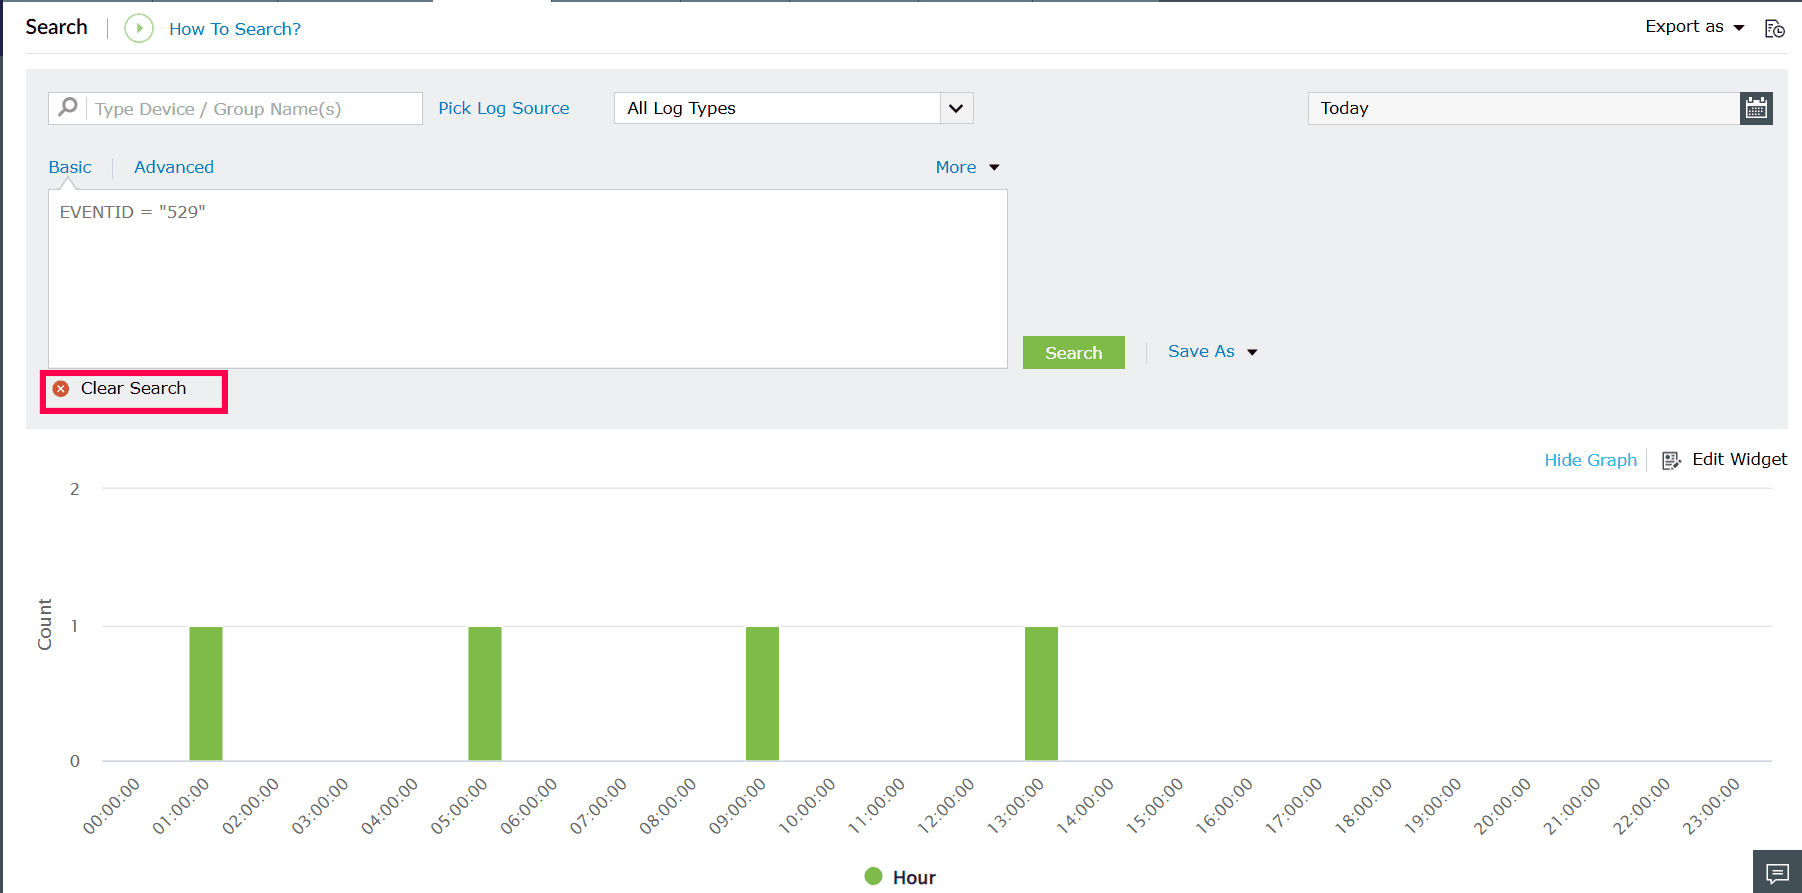Screen dimensions: 1802x893
Task: Open the calendar date picker icon
Action: [x=1756, y=108]
